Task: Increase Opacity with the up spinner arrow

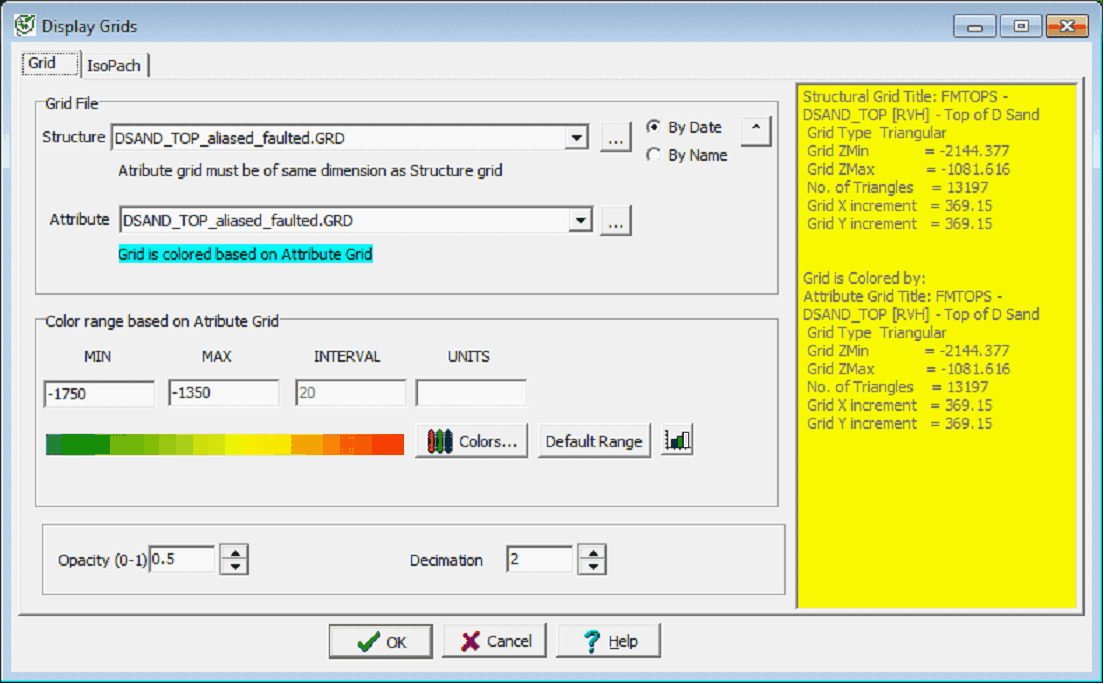Action: (x=233, y=553)
